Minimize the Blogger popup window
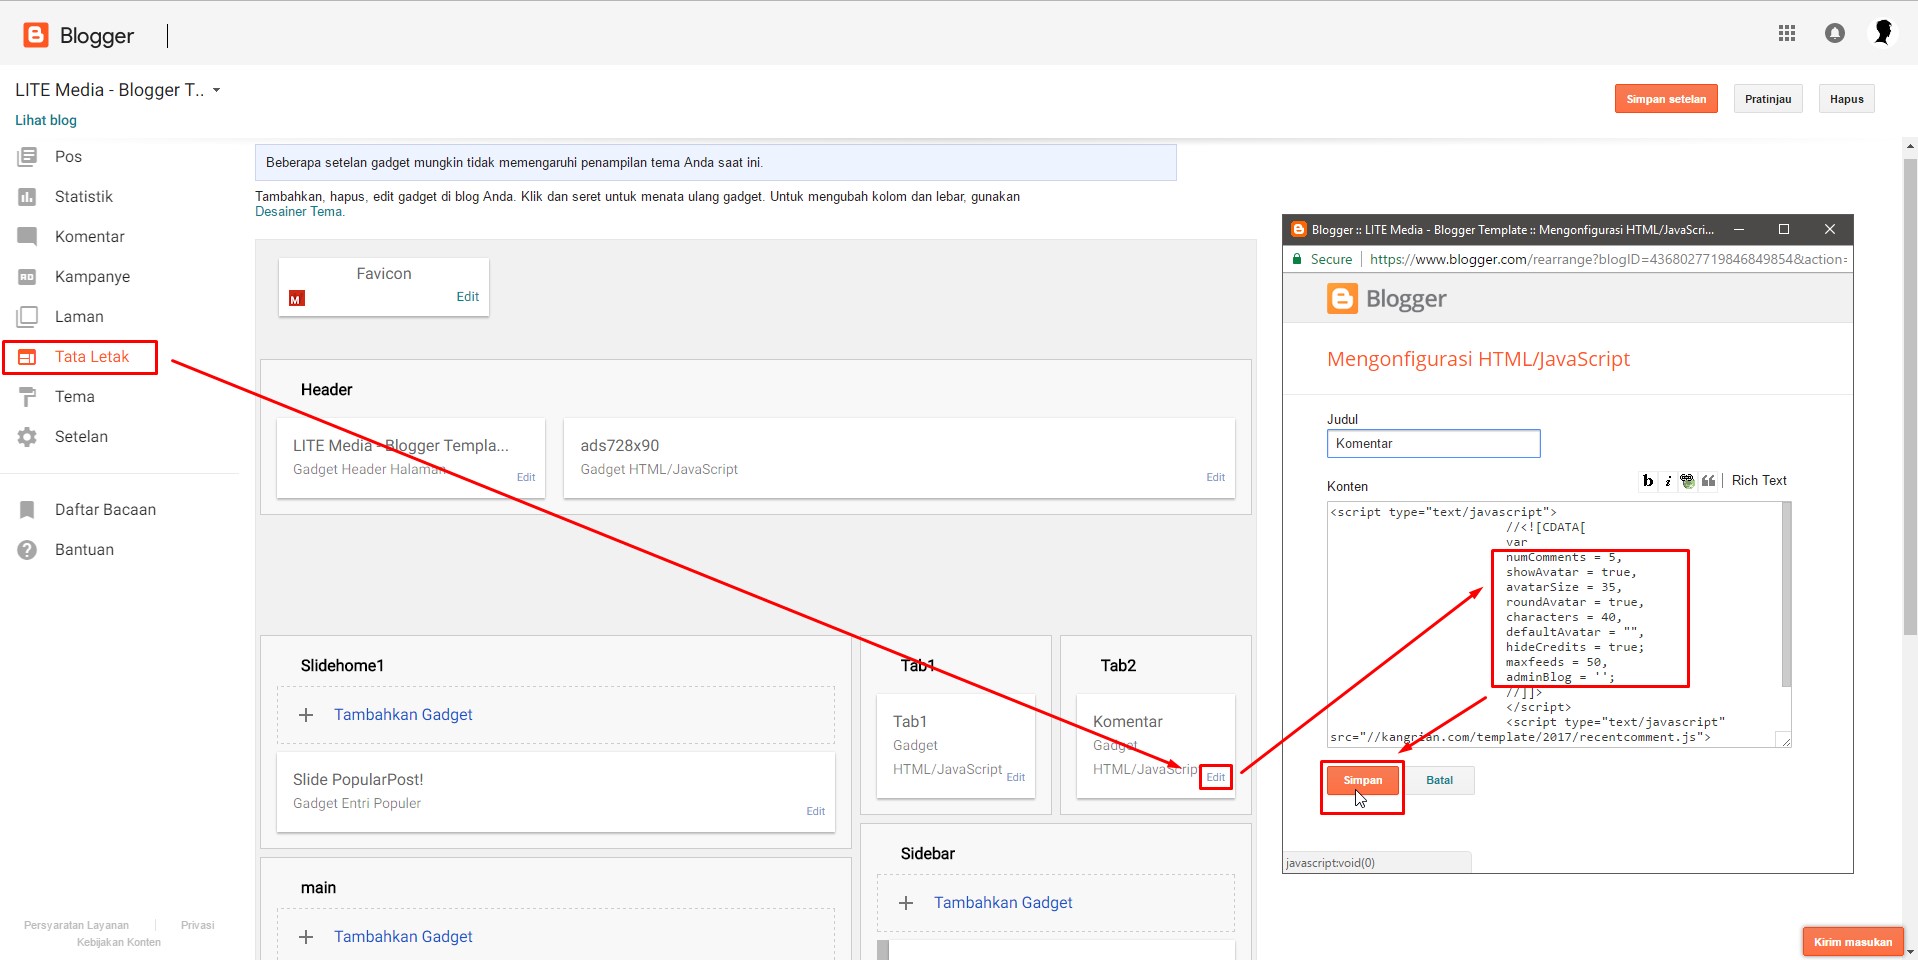 click(1739, 229)
